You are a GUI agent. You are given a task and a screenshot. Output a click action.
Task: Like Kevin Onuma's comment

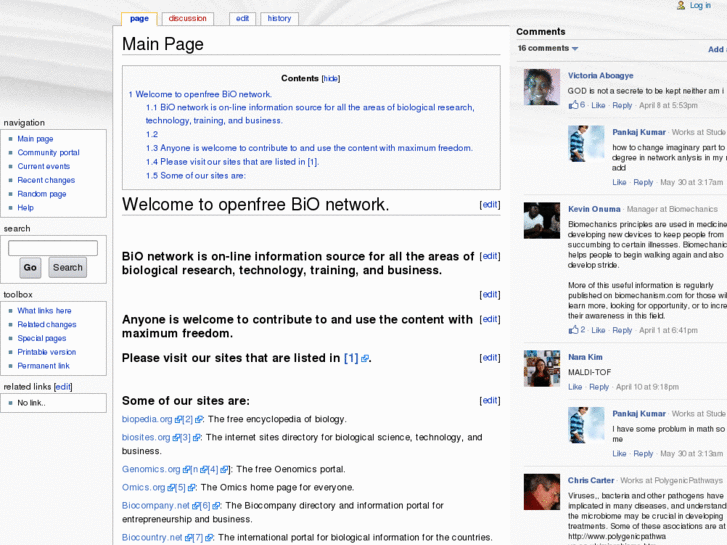coord(598,330)
